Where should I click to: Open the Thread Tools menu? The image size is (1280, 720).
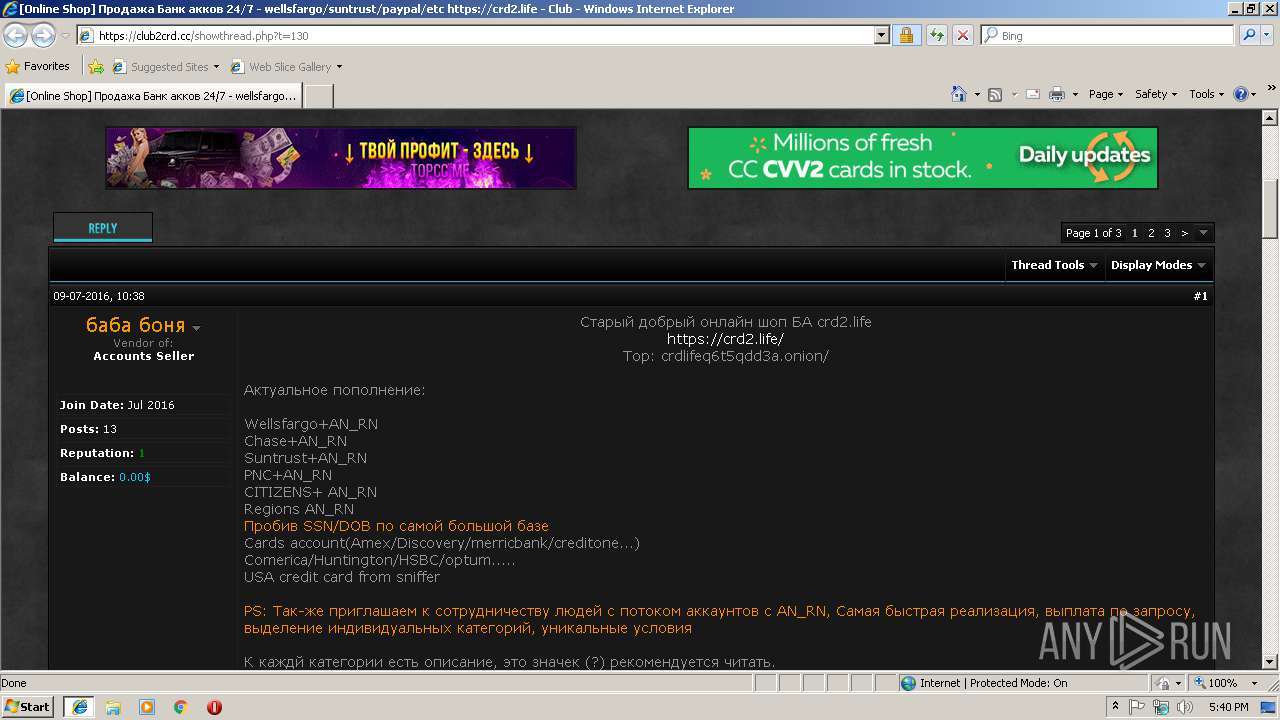pyautogui.click(x=1054, y=265)
